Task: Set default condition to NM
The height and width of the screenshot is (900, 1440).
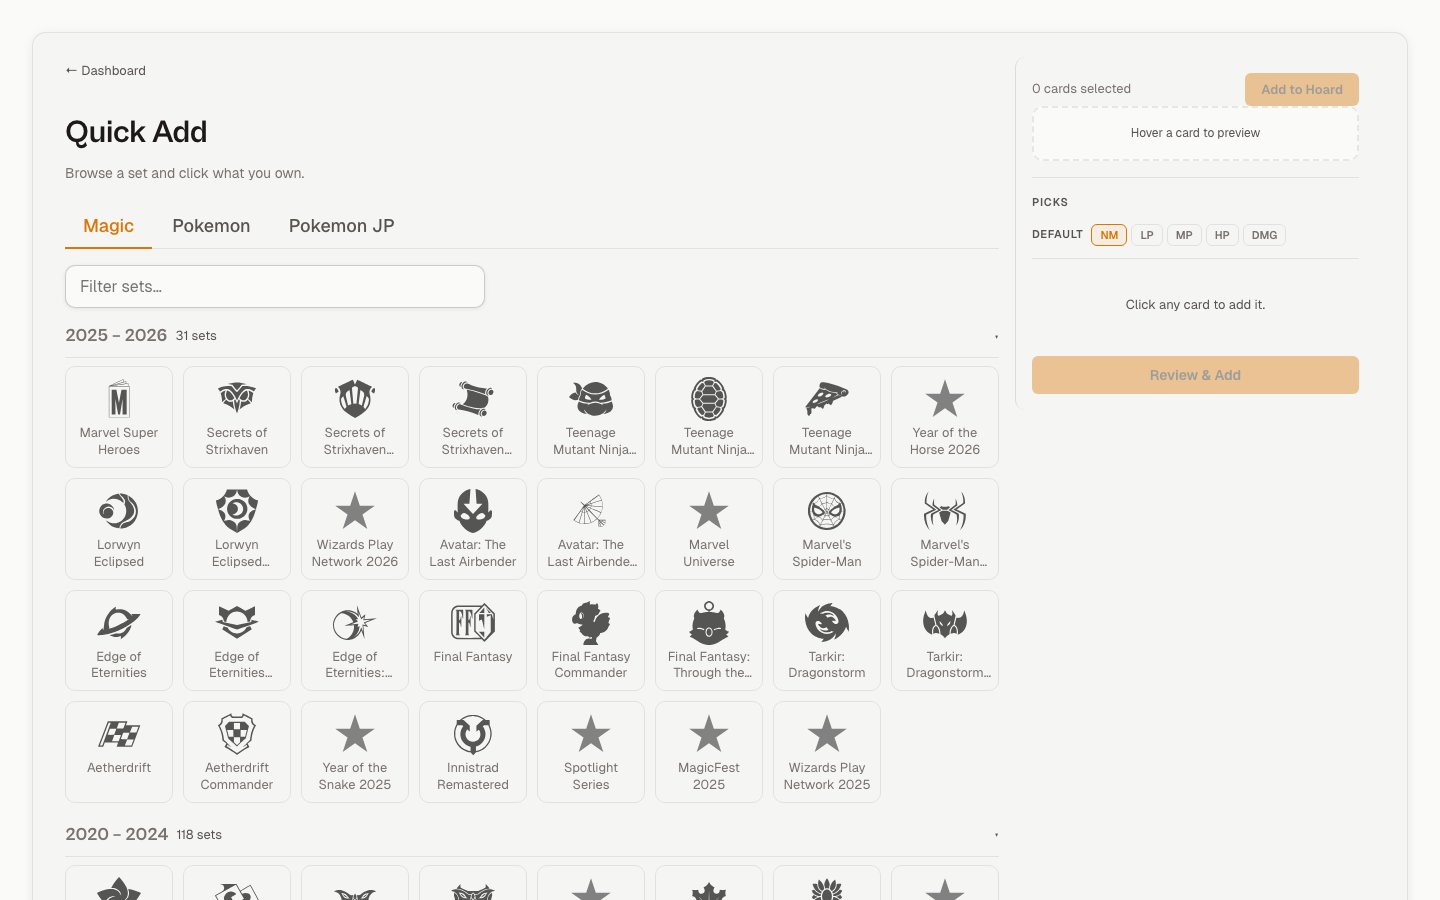Action: pyautogui.click(x=1109, y=235)
